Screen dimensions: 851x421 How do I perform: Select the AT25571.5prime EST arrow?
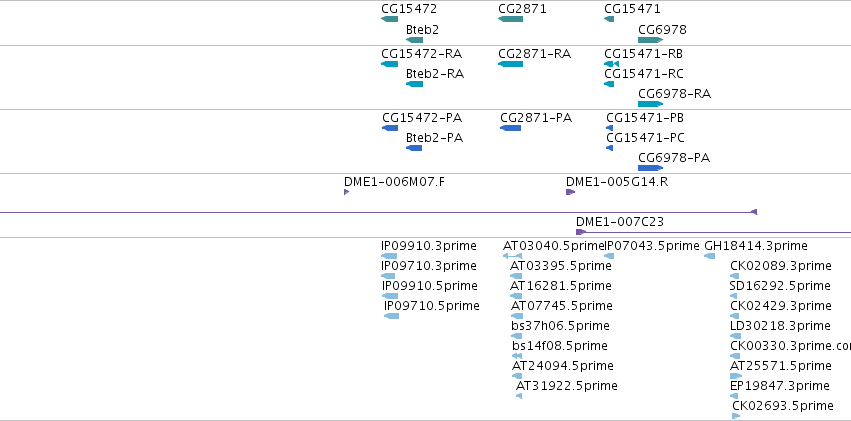736,376
